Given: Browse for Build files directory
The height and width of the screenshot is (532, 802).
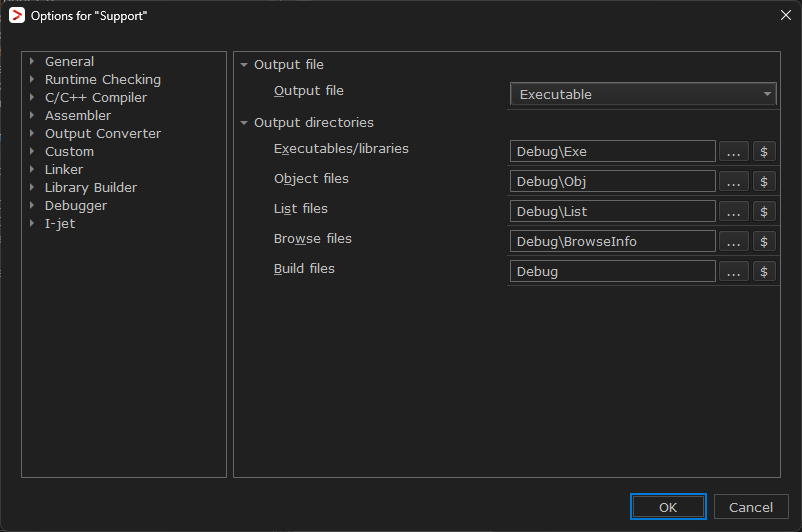Looking at the screenshot, I should click(734, 272).
